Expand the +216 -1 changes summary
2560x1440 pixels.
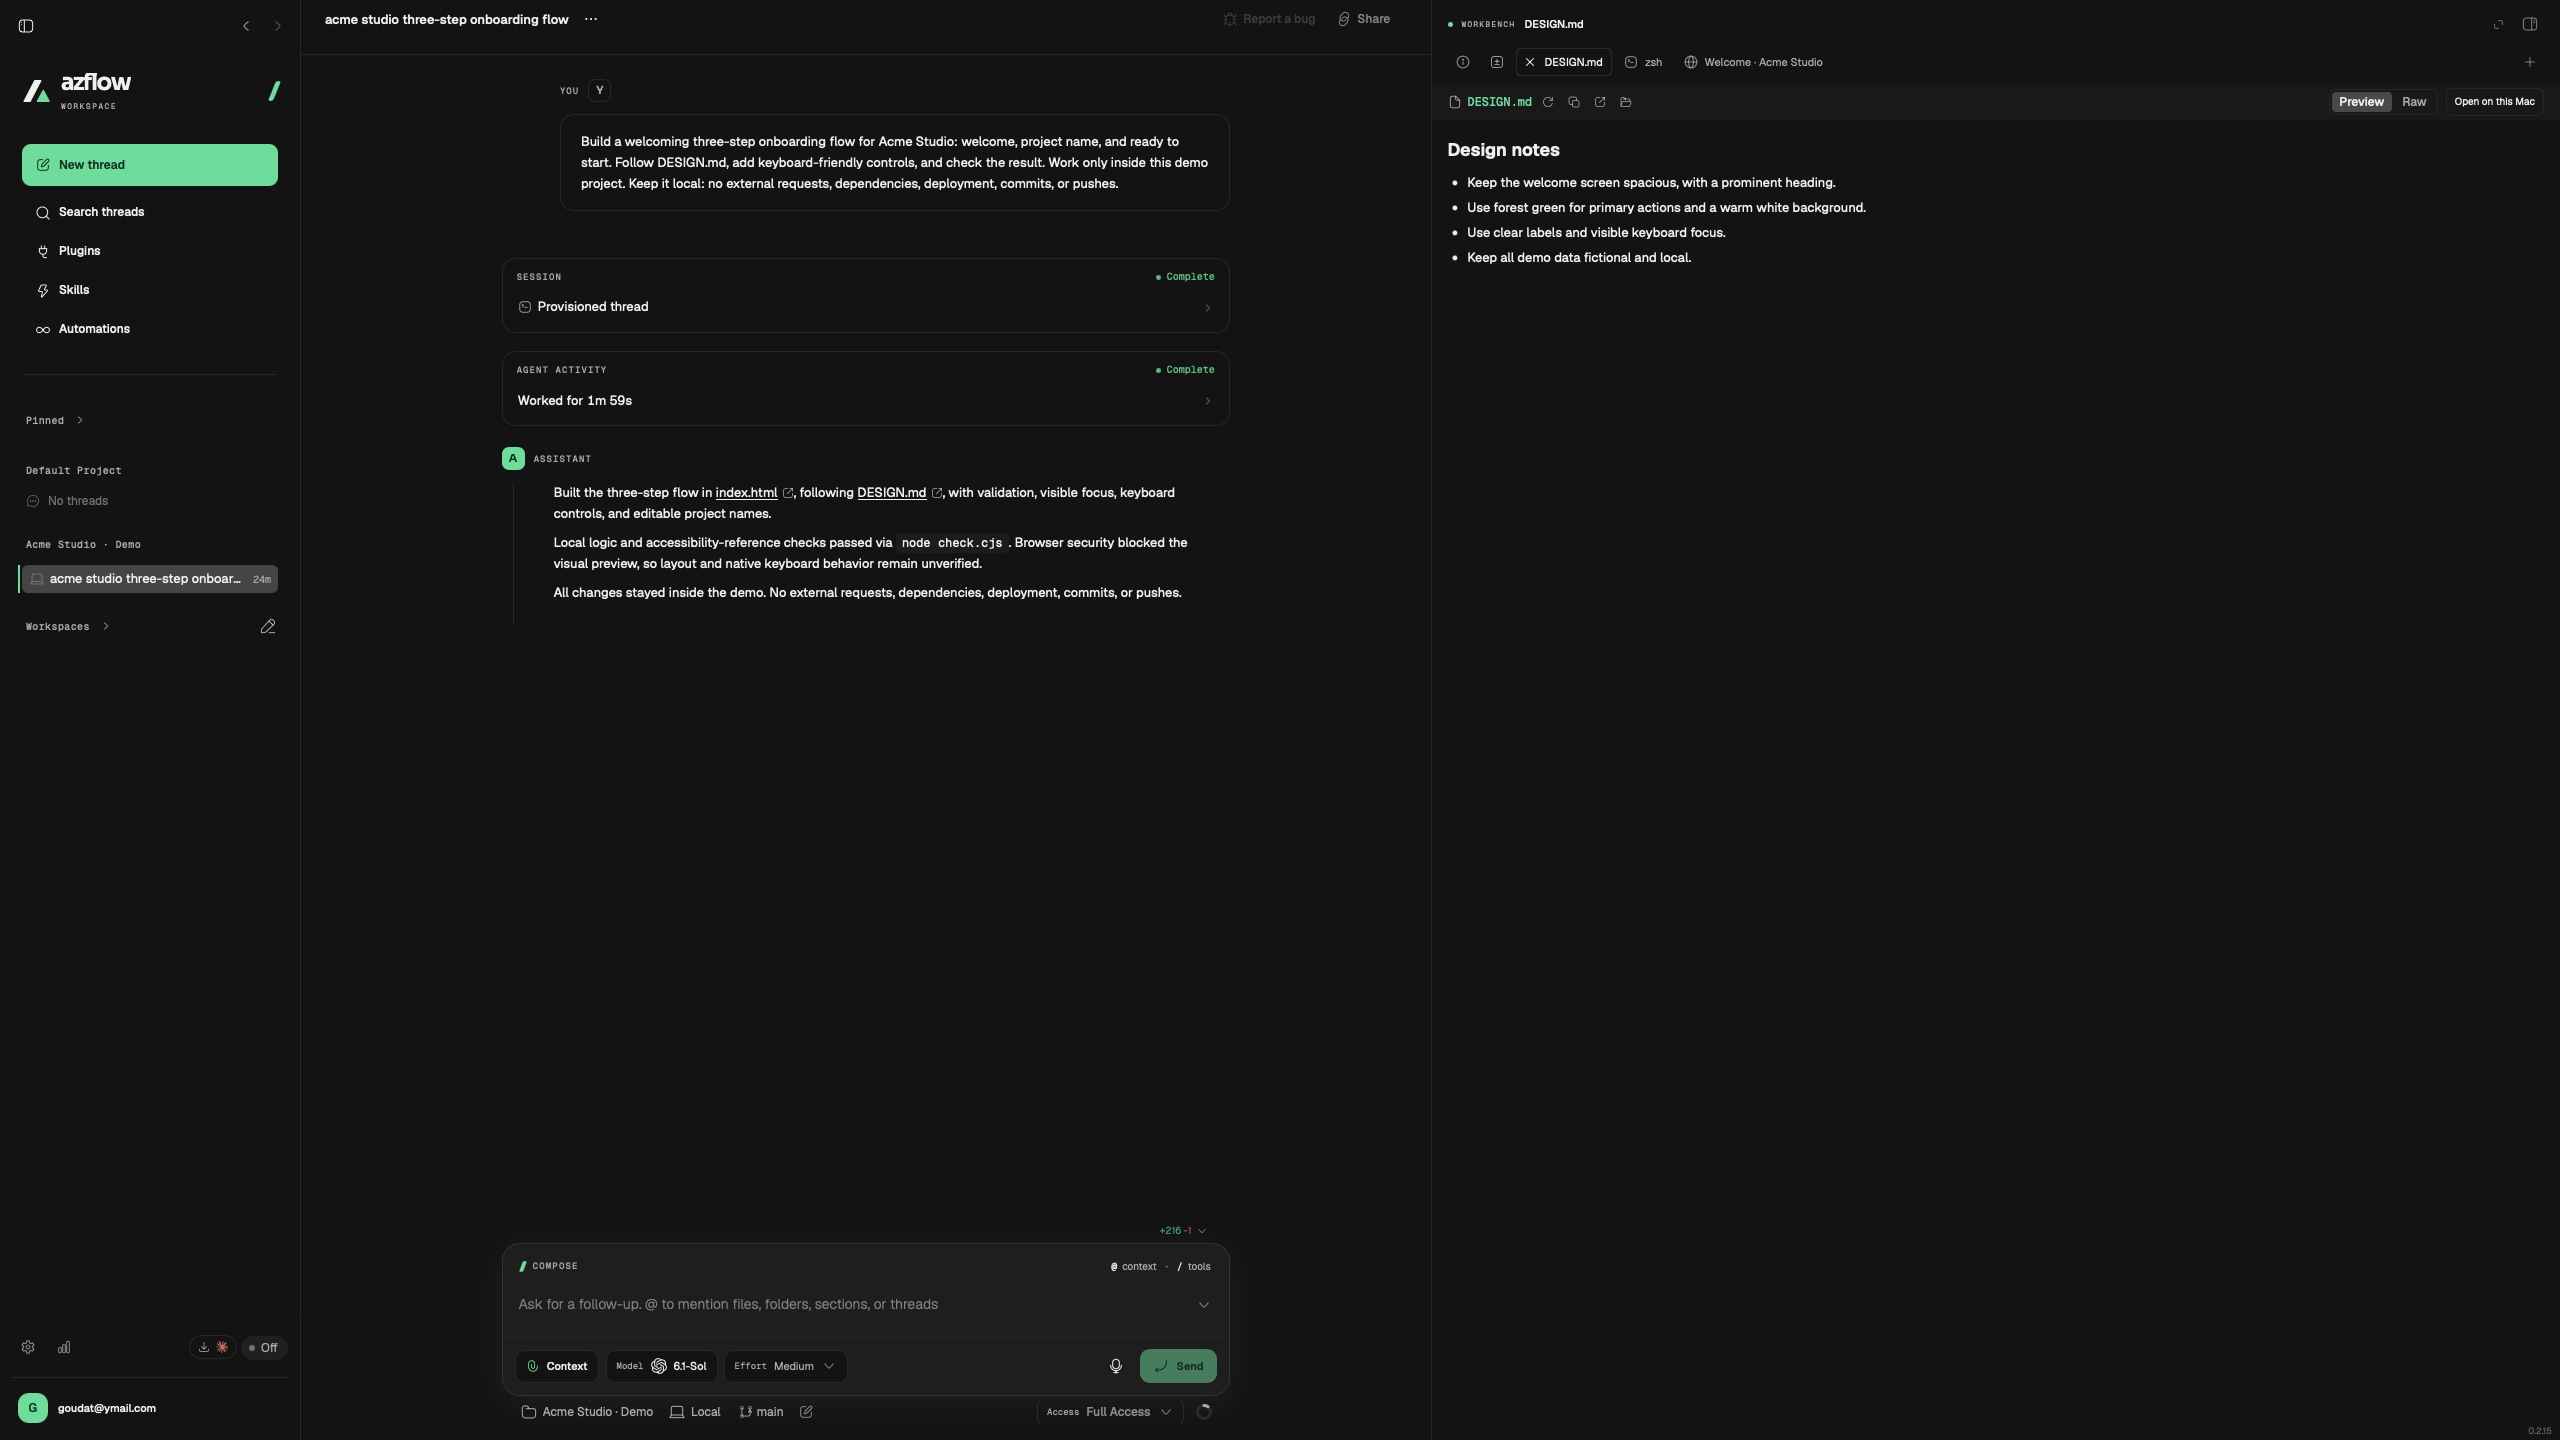coord(1183,1231)
